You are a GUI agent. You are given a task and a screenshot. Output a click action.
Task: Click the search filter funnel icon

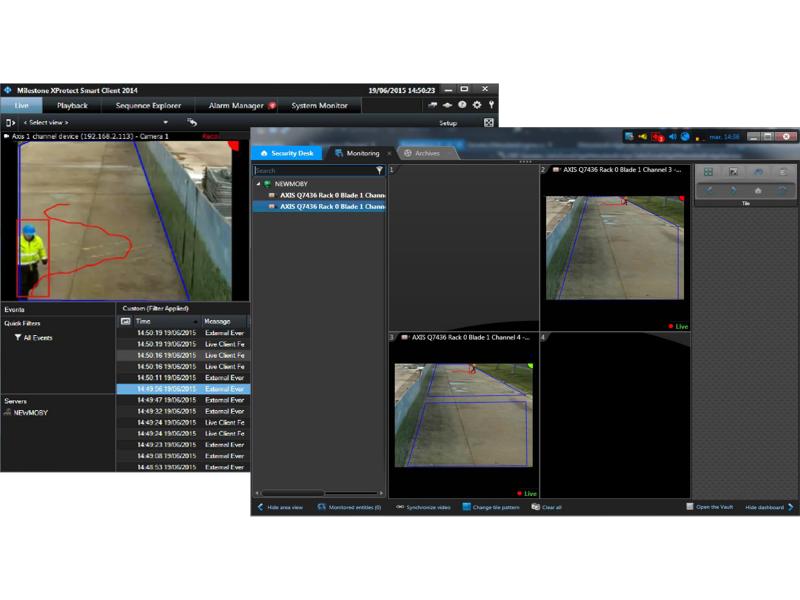pyautogui.click(x=380, y=170)
